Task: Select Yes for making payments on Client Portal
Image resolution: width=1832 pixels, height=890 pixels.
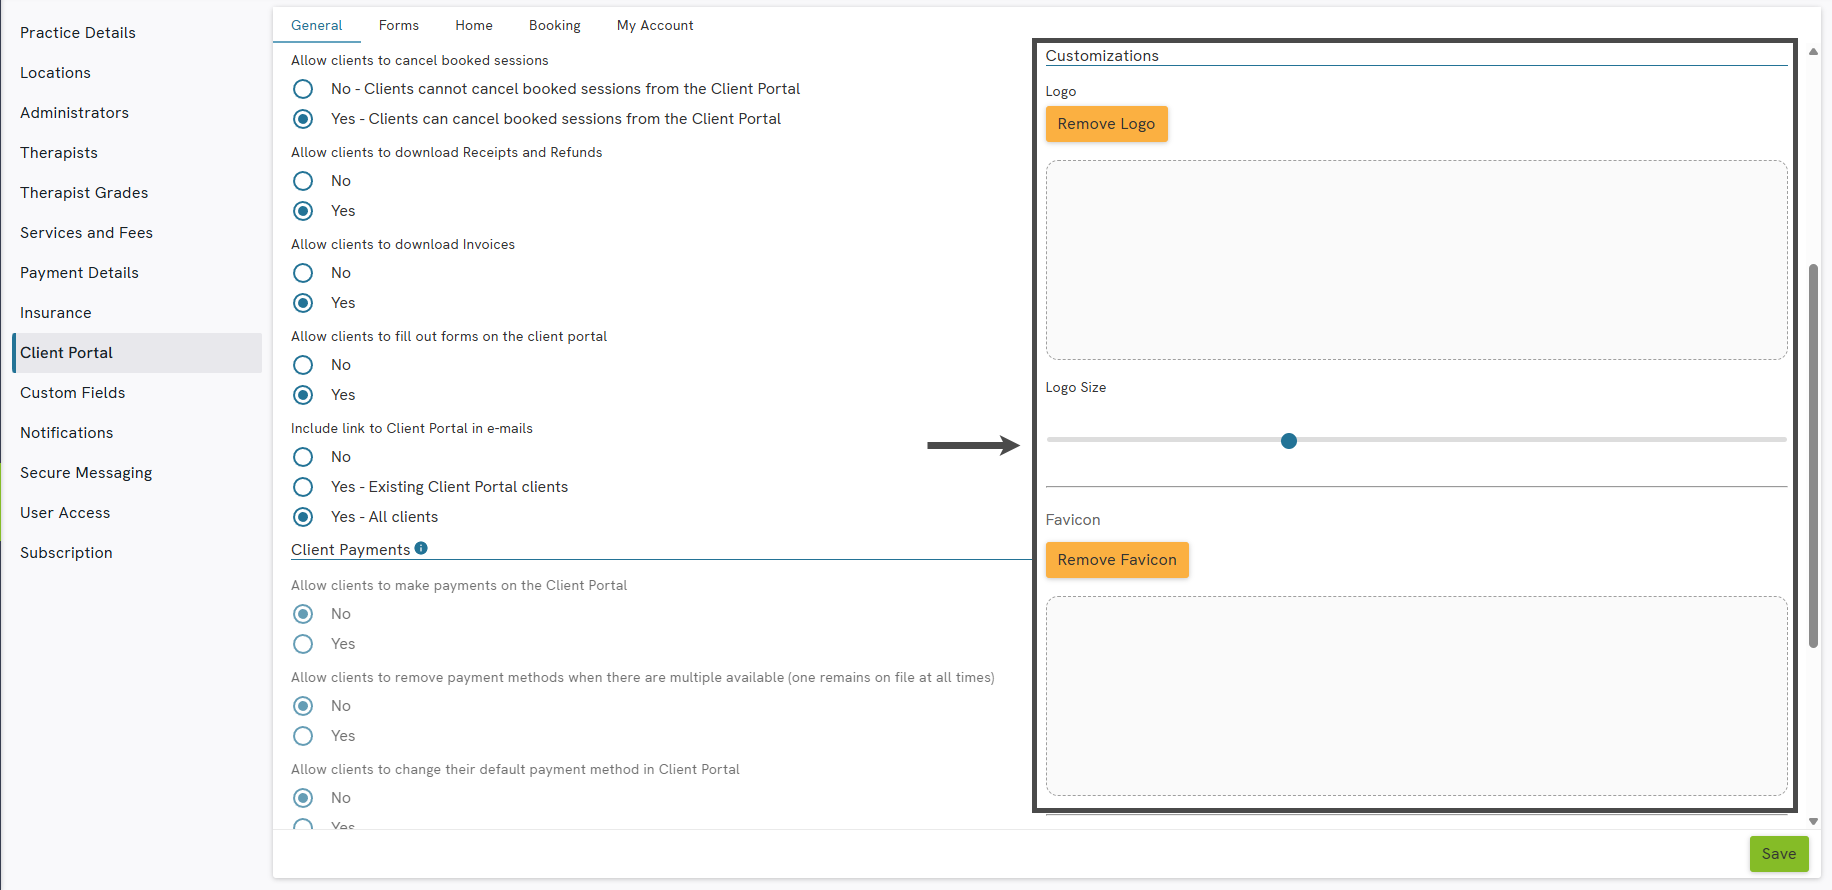Action: tap(303, 644)
